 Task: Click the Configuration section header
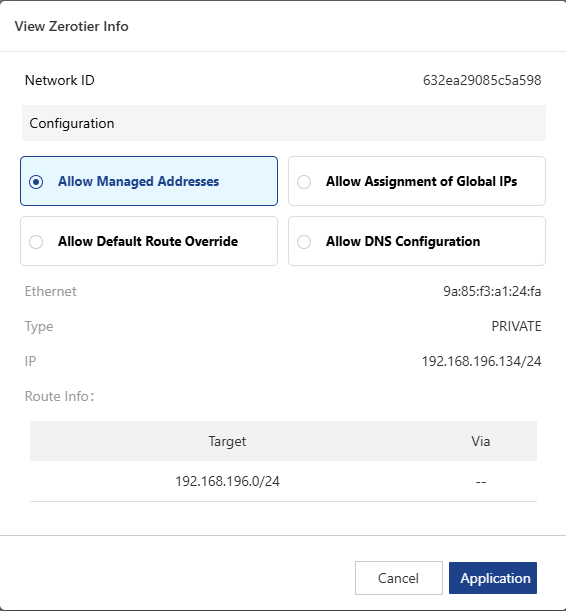[x=284, y=123]
